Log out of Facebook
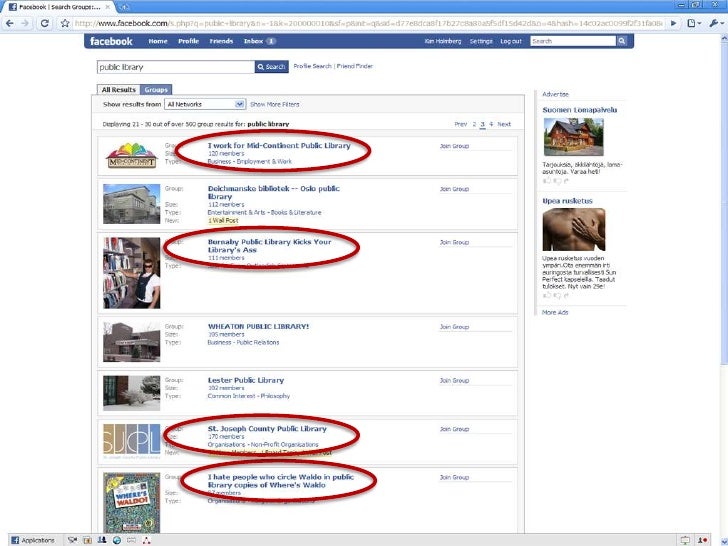Screen dimensions: 728x546 511,41
